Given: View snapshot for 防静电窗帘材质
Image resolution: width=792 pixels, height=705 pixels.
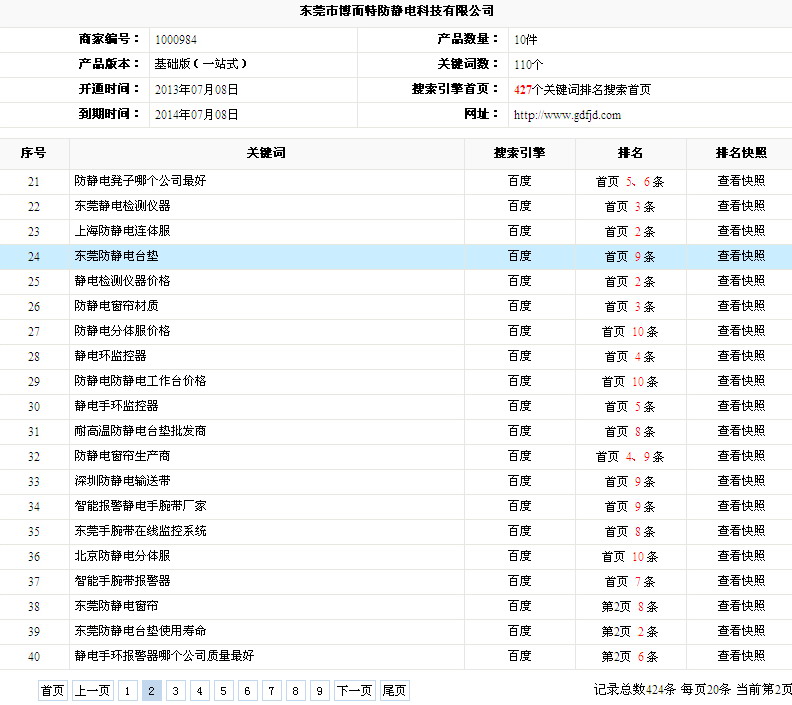Looking at the screenshot, I should point(741,306).
